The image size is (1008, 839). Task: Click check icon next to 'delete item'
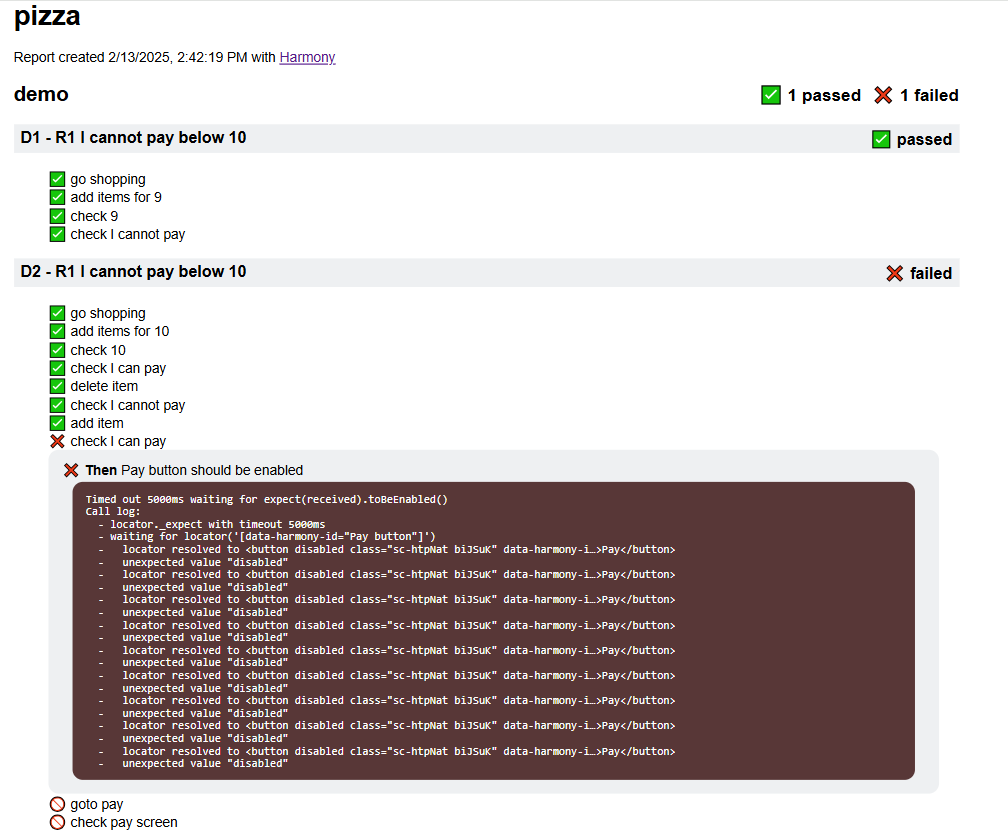[57, 386]
